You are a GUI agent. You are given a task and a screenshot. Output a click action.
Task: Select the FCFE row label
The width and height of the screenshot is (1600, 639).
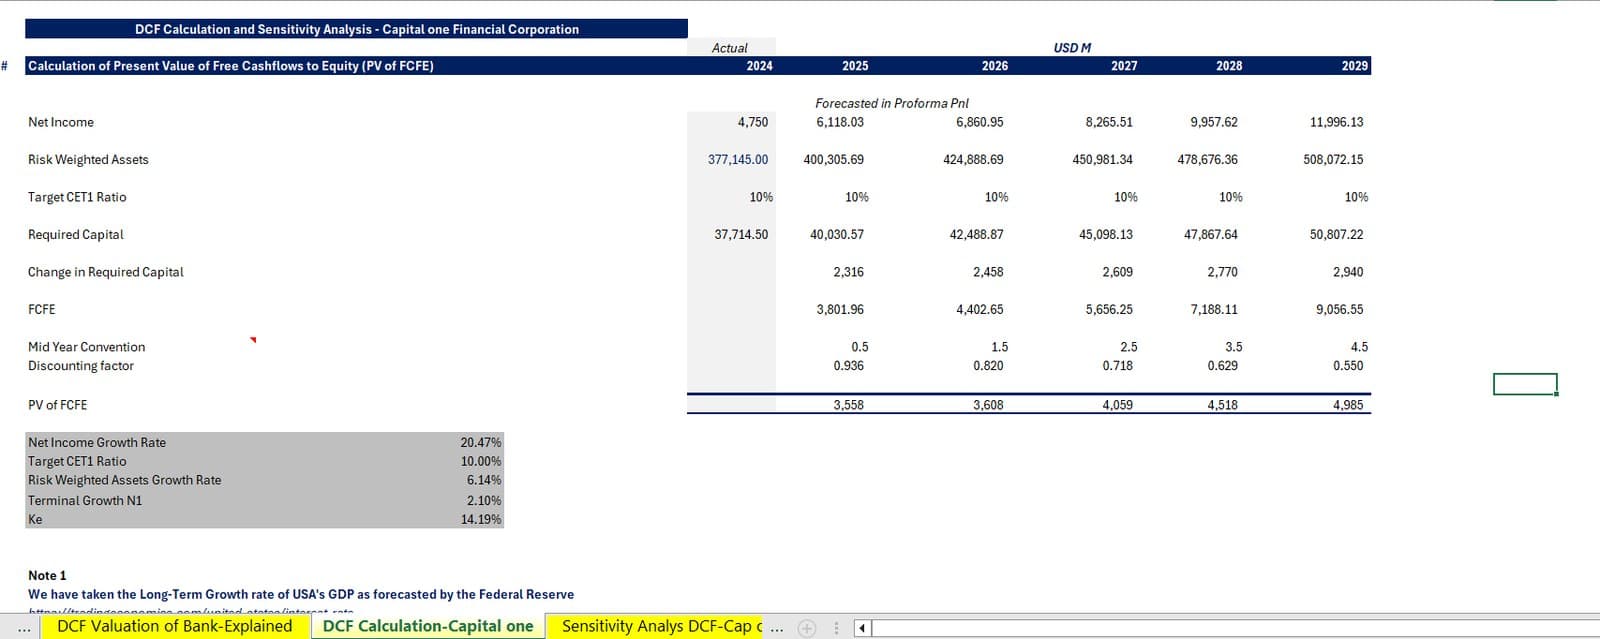tap(42, 310)
